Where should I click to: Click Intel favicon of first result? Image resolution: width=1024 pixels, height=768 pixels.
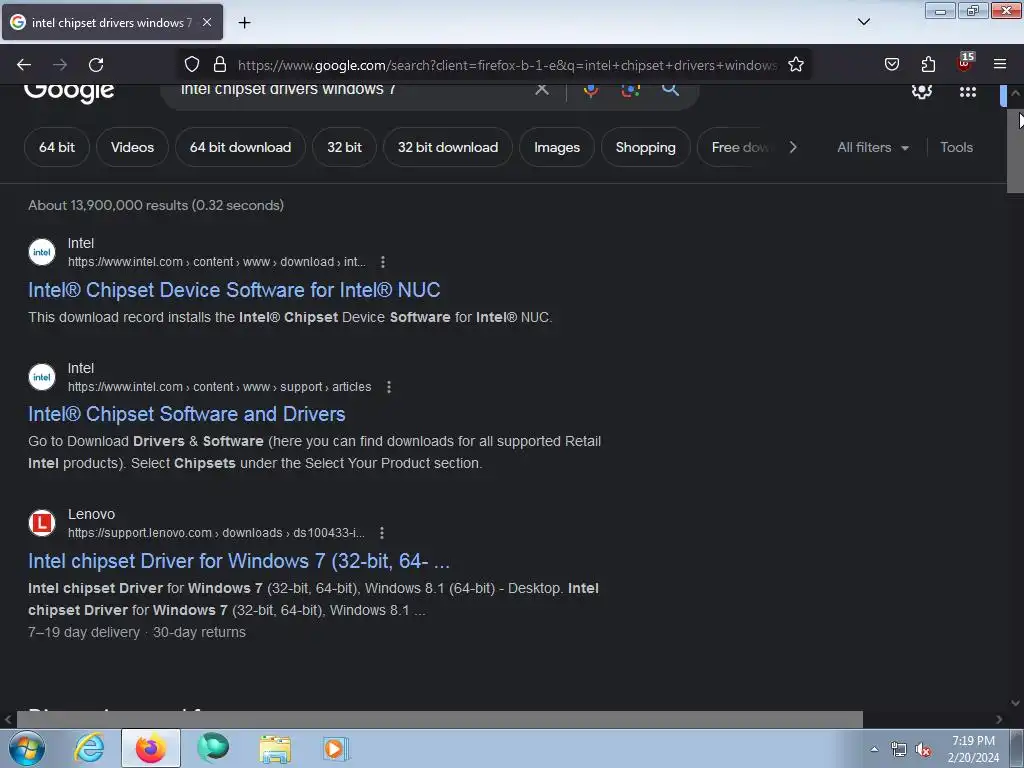[42, 252]
